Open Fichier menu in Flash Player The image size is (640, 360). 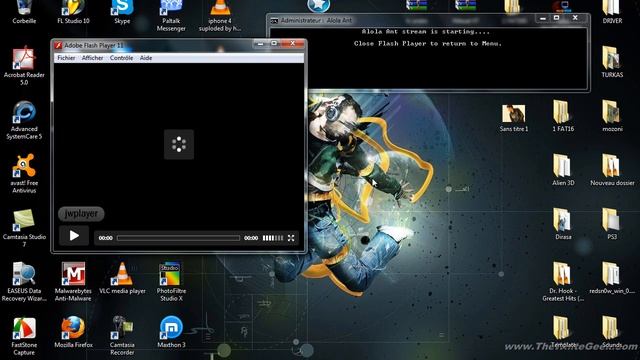tap(66, 58)
